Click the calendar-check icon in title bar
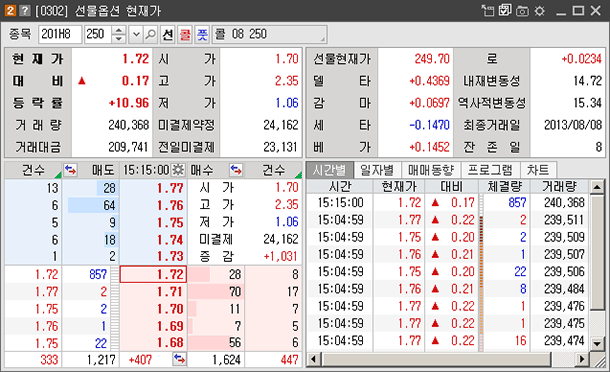Image resolution: width=610 pixels, height=372 pixels. (x=505, y=11)
